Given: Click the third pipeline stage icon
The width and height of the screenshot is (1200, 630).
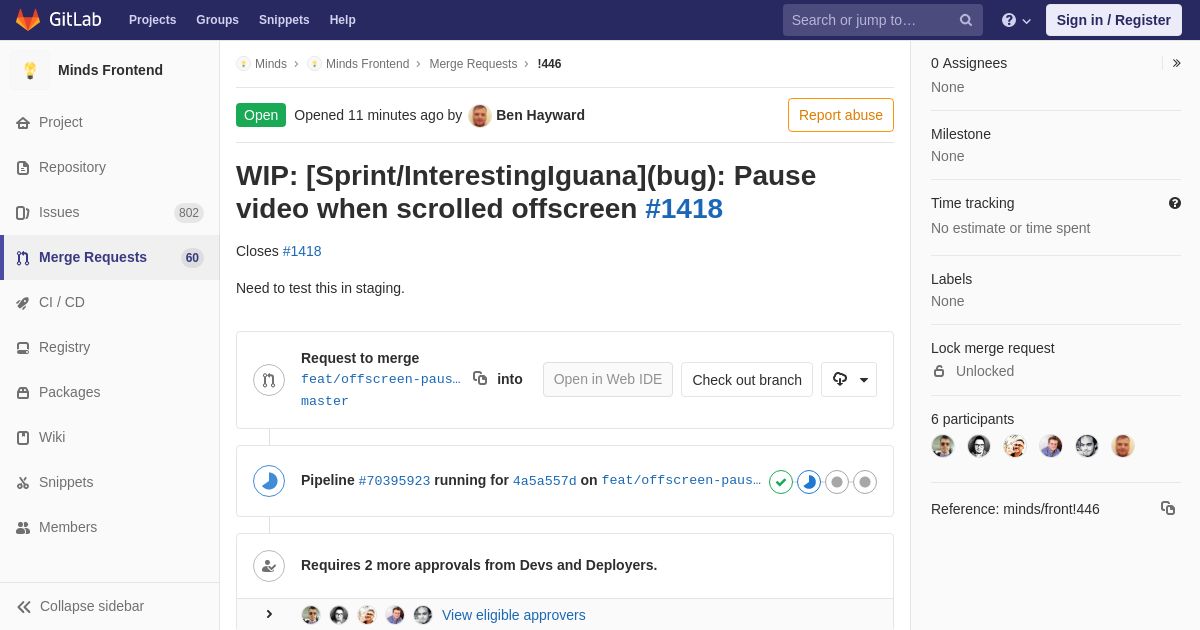Looking at the screenshot, I should [x=837, y=482].
